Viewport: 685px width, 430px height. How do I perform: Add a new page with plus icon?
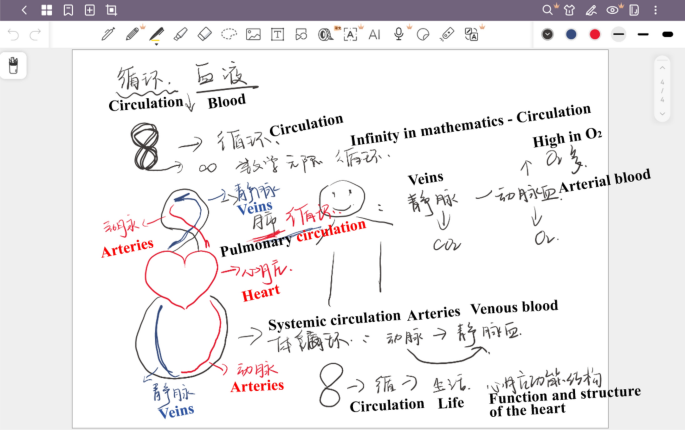pyautogui.click(x=90, y=10)
